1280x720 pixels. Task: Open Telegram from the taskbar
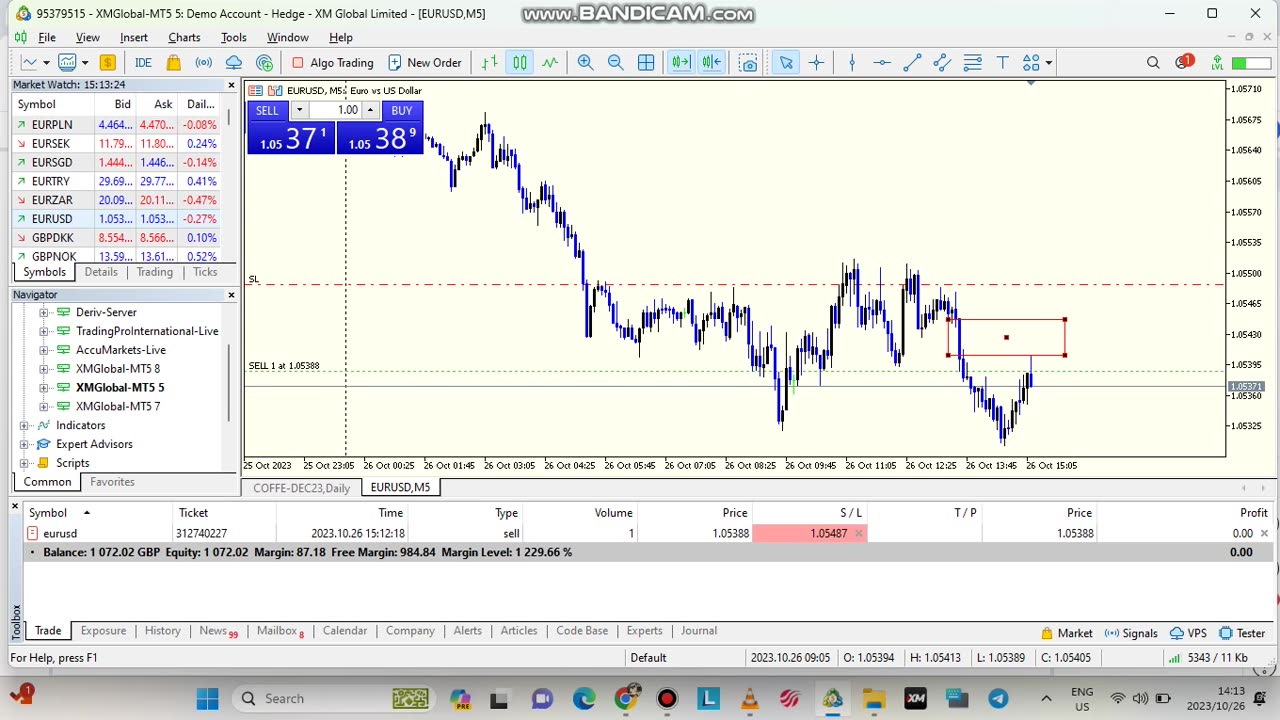(998, 698)
